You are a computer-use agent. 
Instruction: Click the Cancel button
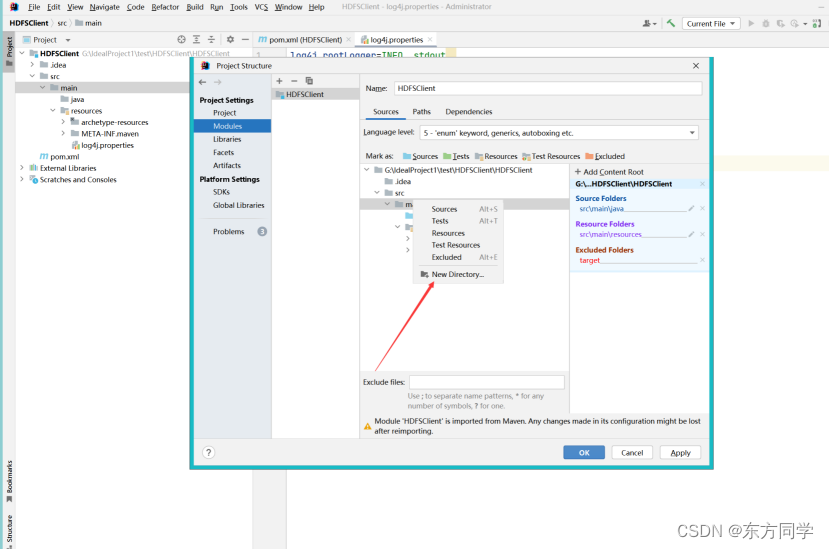click(x=632, y=453)
